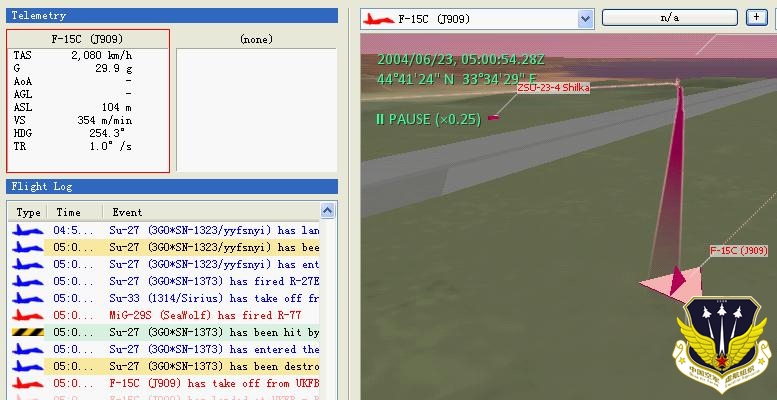Click the Flight Log panel title bar
777x400 pixels.
pos(172,186)
